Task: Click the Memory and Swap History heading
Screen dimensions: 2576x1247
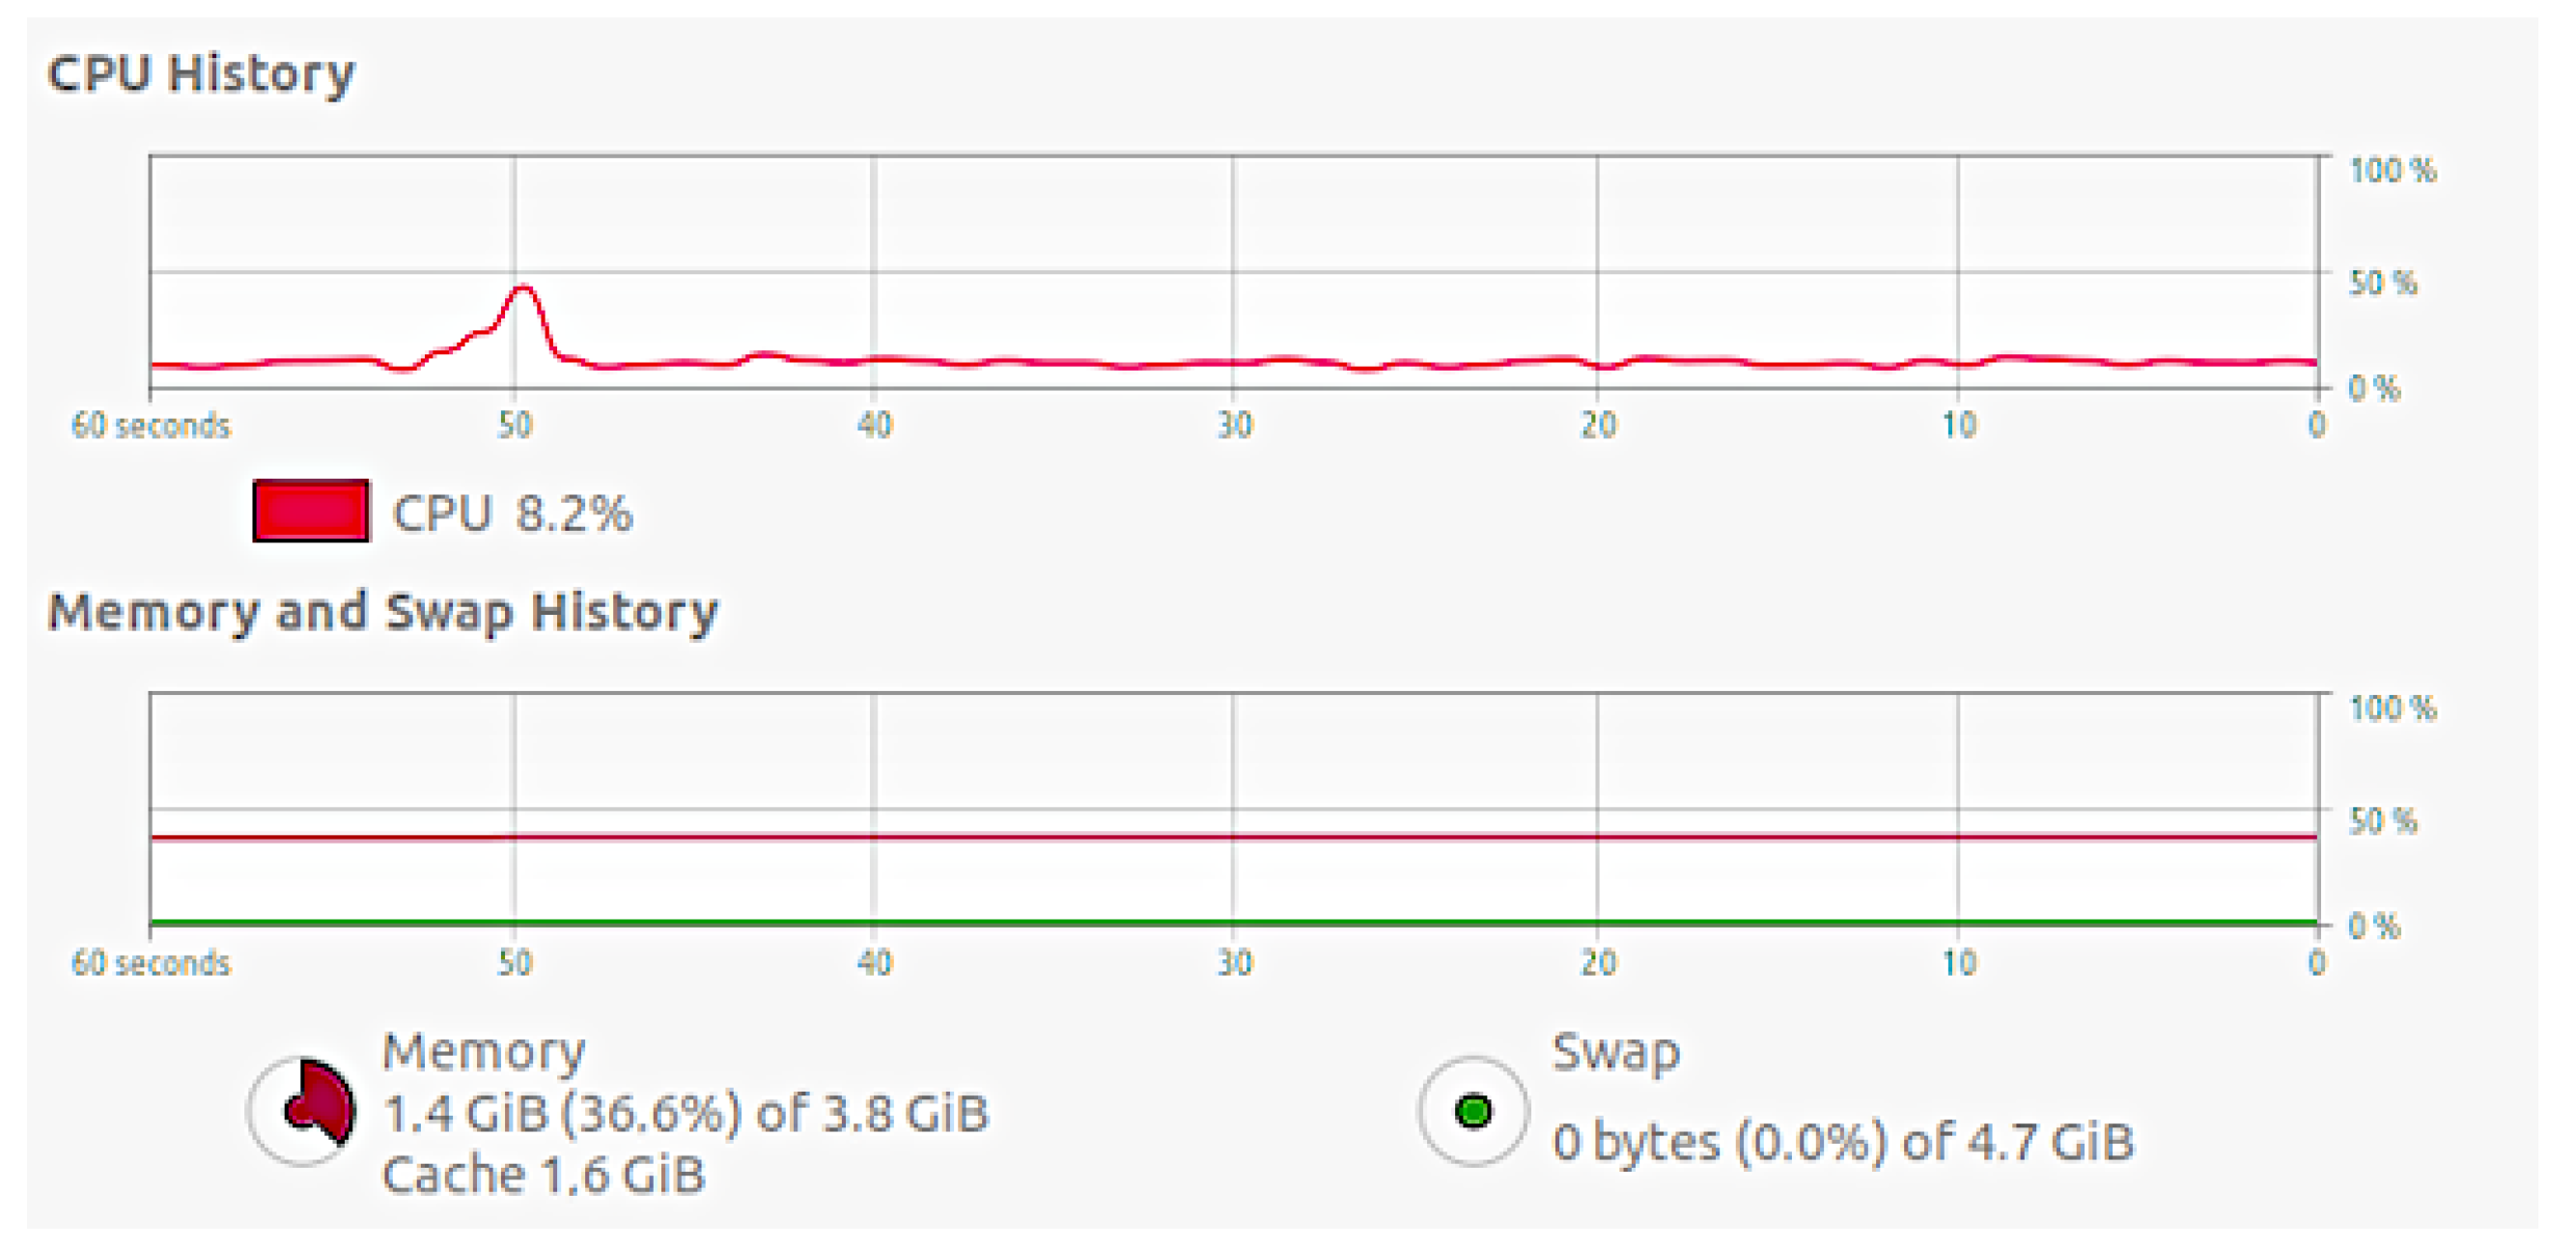Action: tap(383, 612)
